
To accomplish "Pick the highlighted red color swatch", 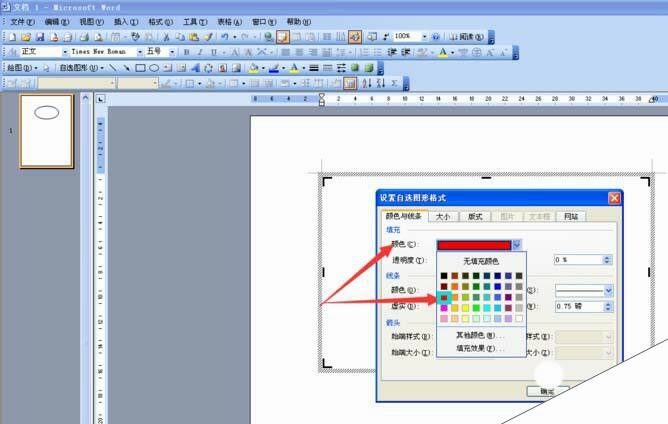I will pyautogui.click(x=444, y=297).
